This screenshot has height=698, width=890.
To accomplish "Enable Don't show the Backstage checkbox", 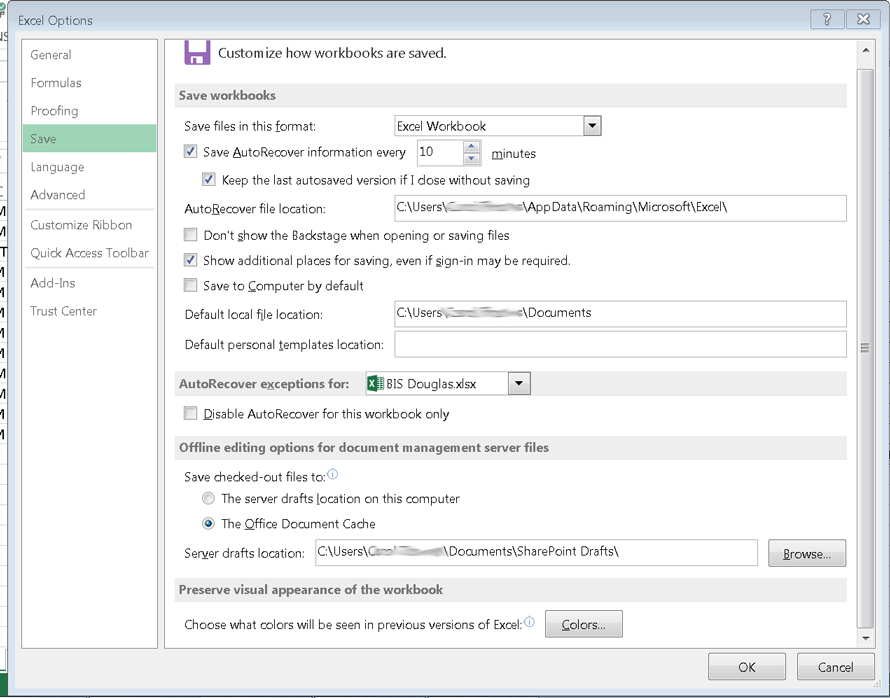I will tap(191, 235).
